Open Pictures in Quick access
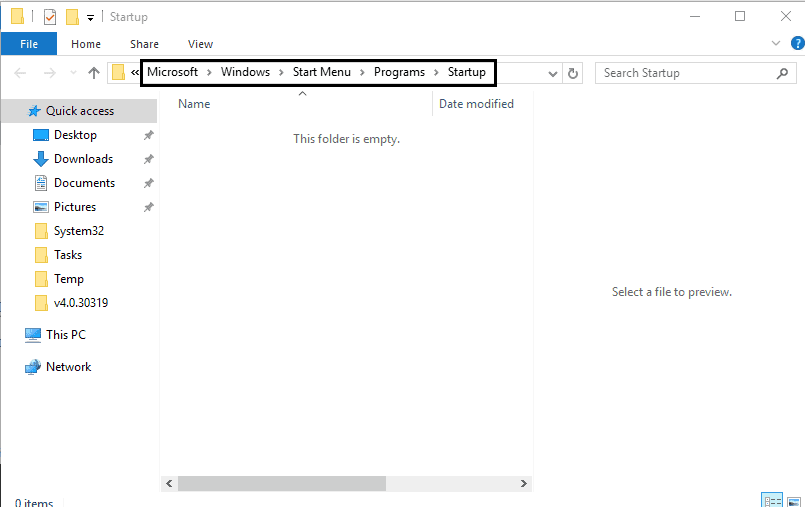This screenshot has height=507, width=805. [75, 207]
